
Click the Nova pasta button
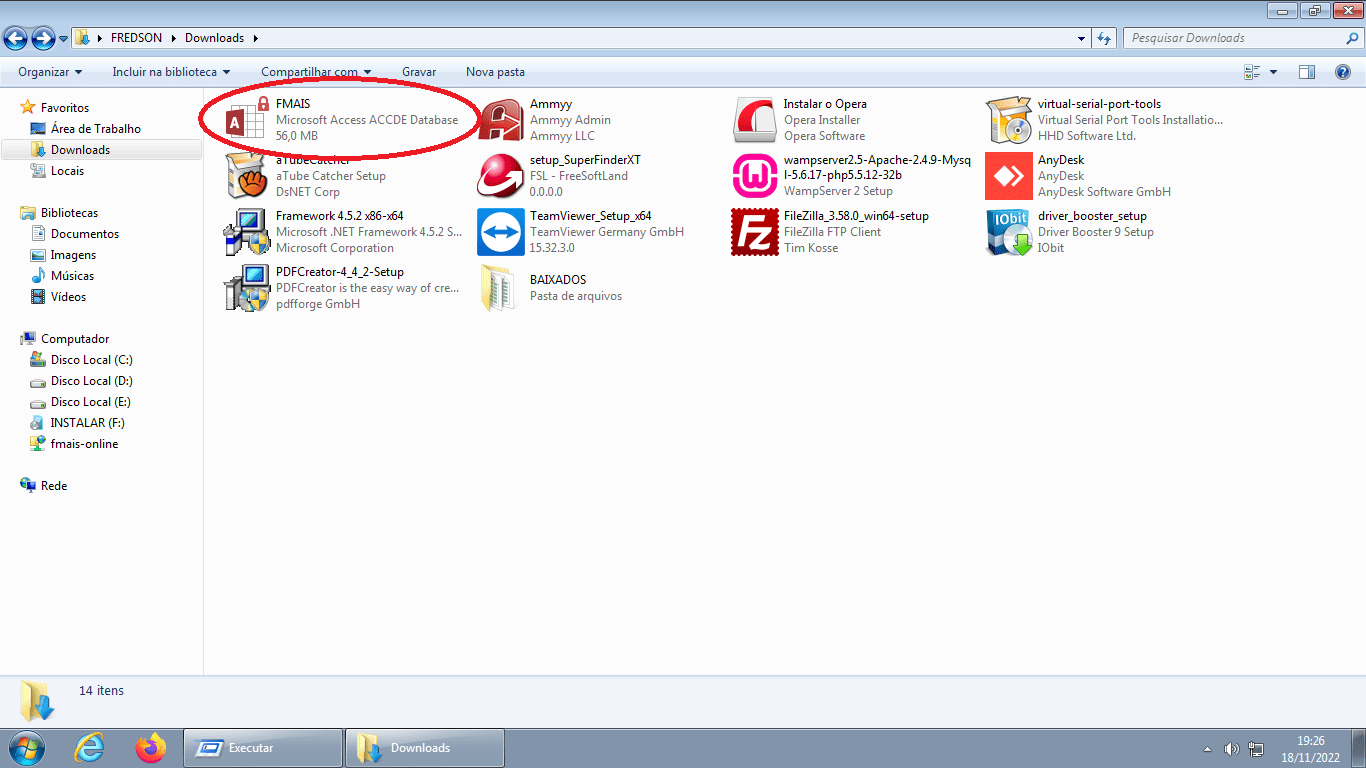tap(495, 72)
